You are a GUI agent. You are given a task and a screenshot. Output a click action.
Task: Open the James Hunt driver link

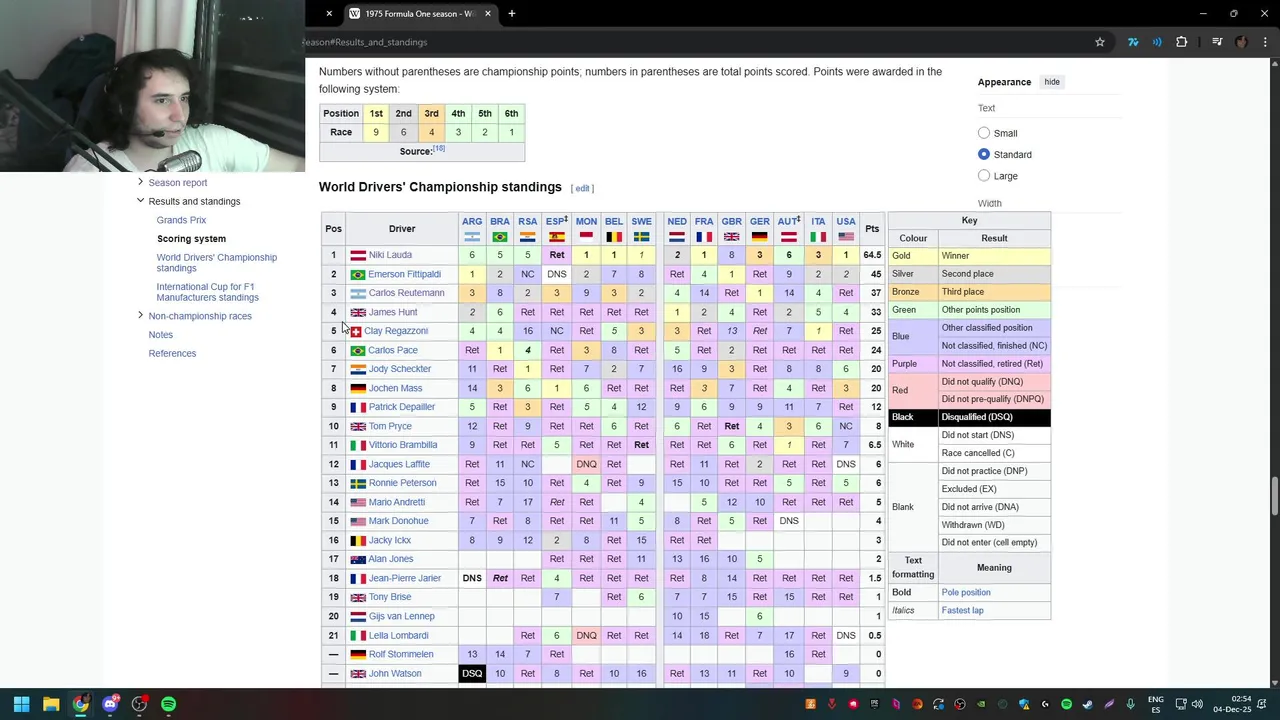[x=393, y=312]
